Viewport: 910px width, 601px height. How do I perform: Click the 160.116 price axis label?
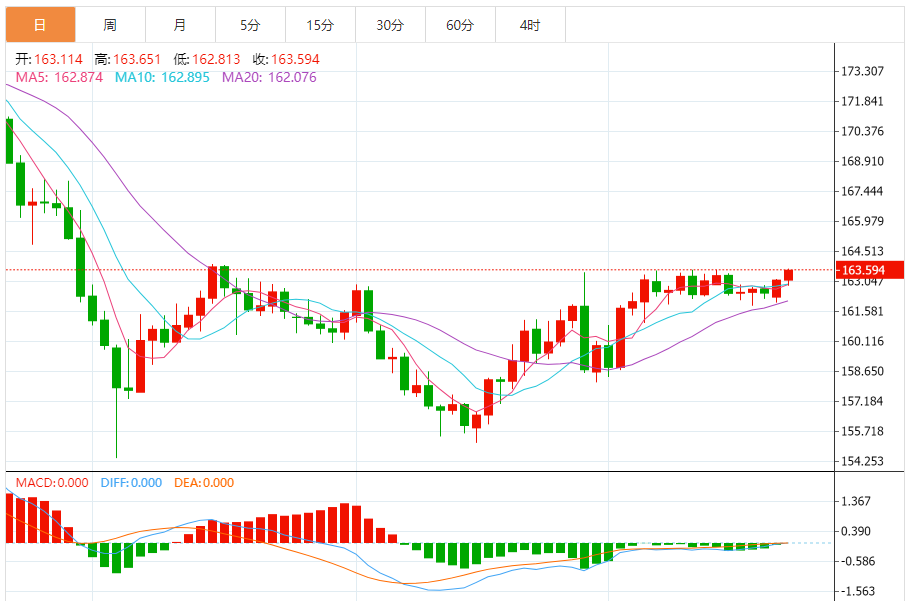pyautogui.click(x=862, y=341)
